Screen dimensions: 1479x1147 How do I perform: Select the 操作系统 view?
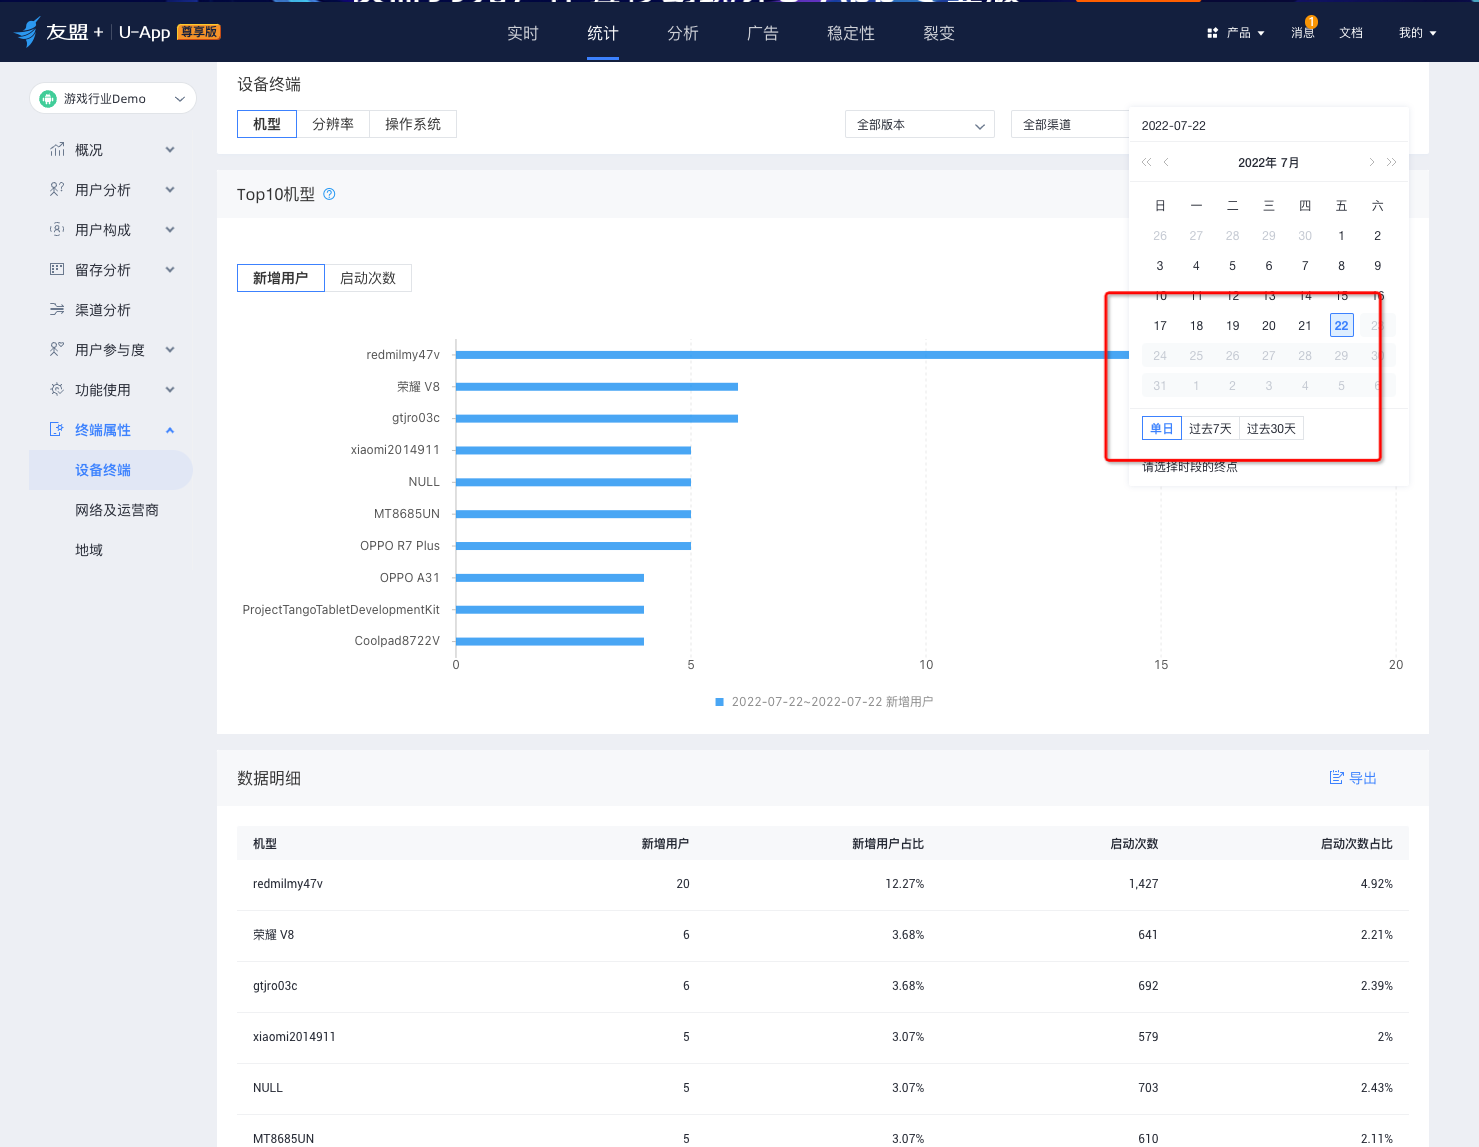(413, 124)
